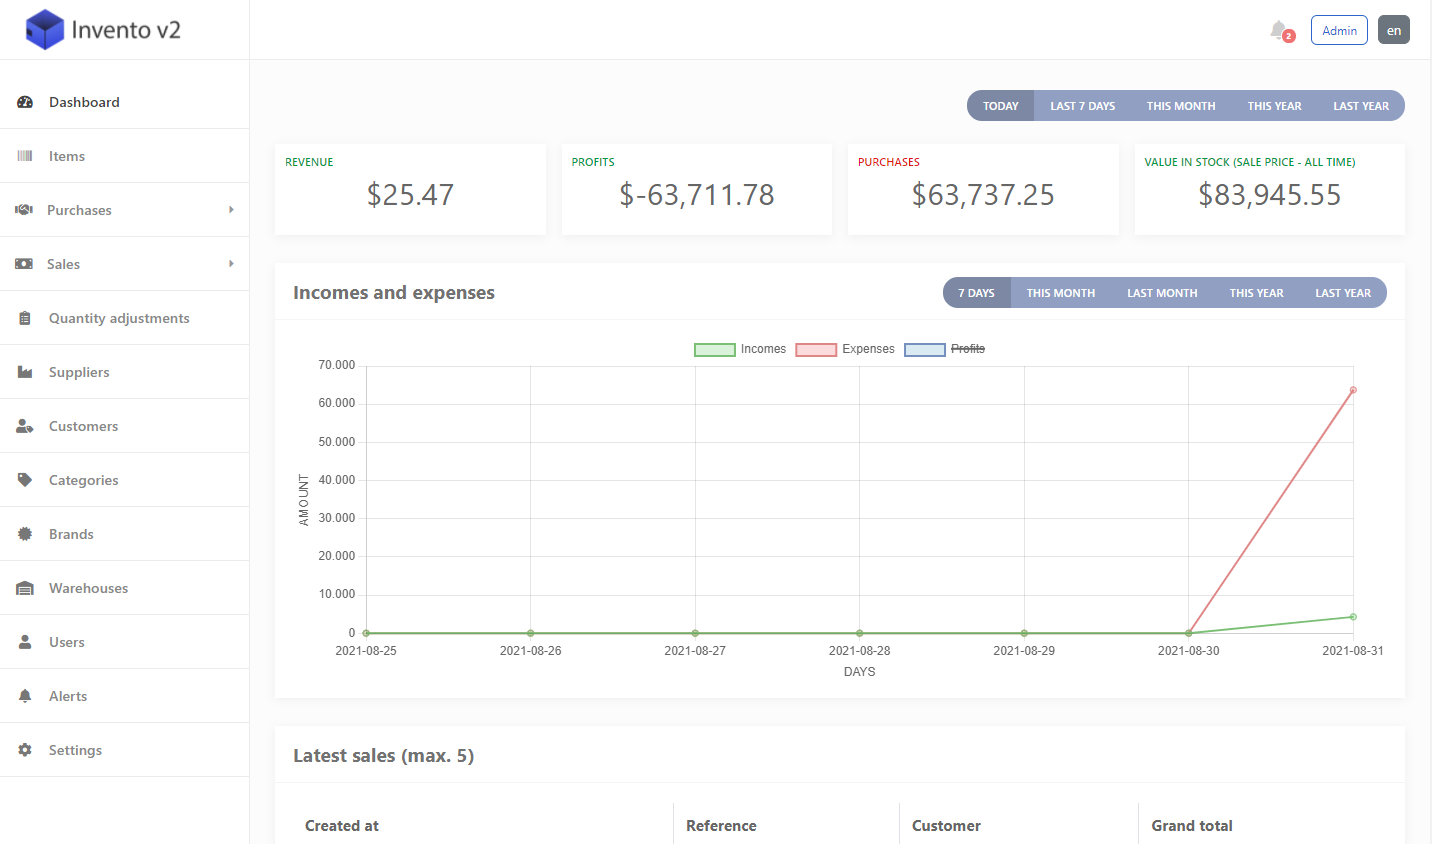Click the 2021-08-31 expenses data point
This screenshot has width=1432, height=844.
1353,390
